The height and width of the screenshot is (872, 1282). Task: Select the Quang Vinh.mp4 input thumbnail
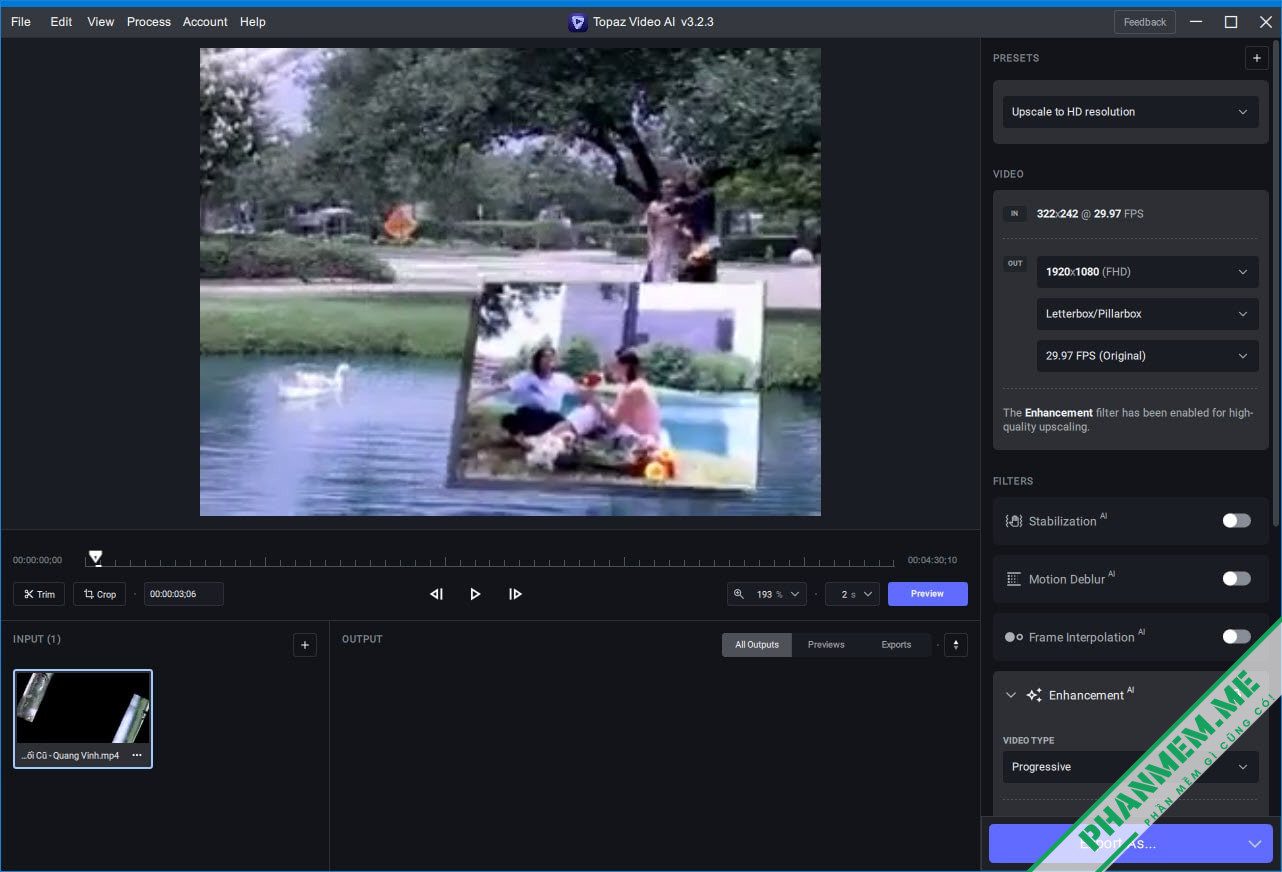83,719
